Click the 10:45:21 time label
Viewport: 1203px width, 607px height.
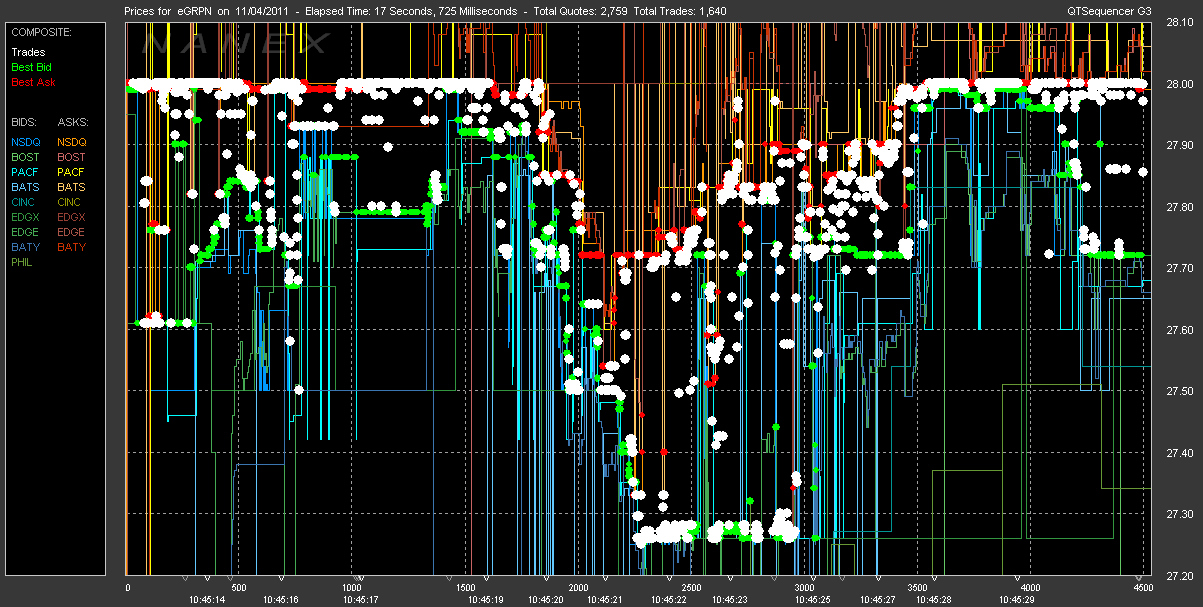pos(605,599)
